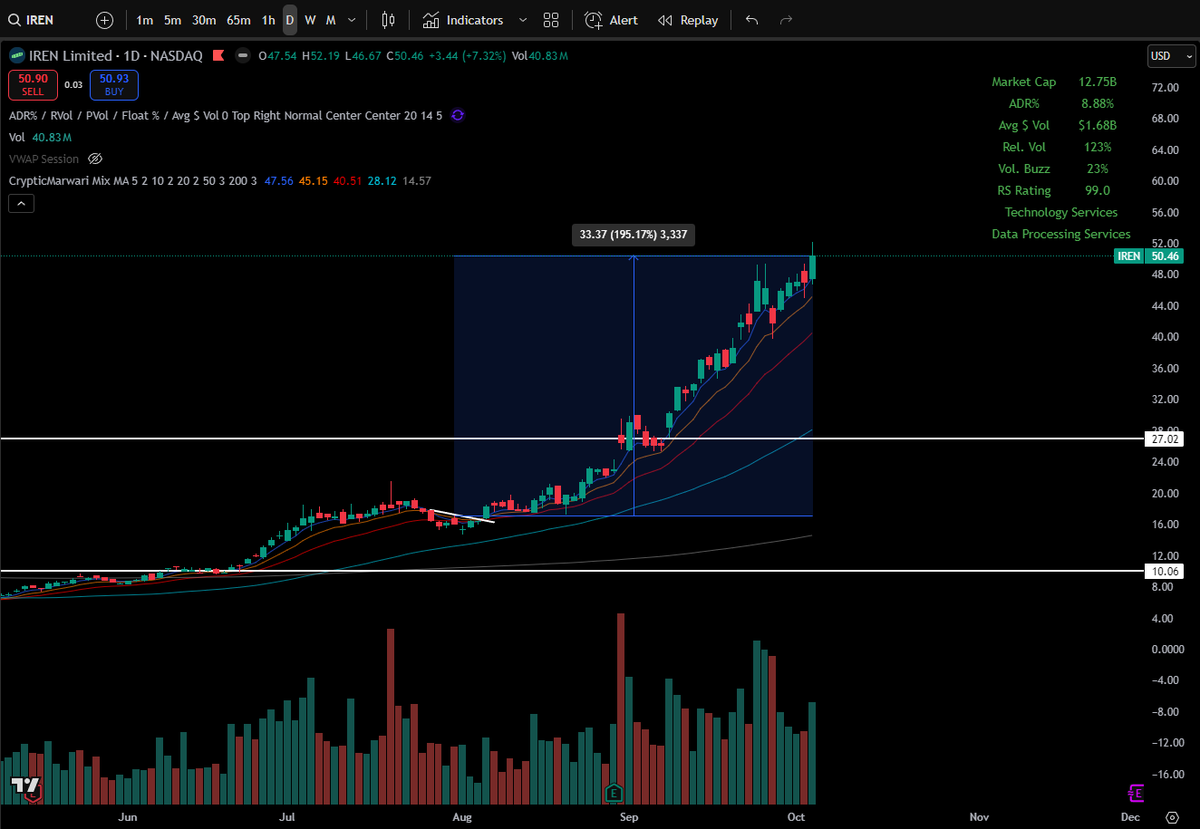1200x829 pixels.
Task: Click the green E earnings marker in September
Action: [x=614, y=793]
